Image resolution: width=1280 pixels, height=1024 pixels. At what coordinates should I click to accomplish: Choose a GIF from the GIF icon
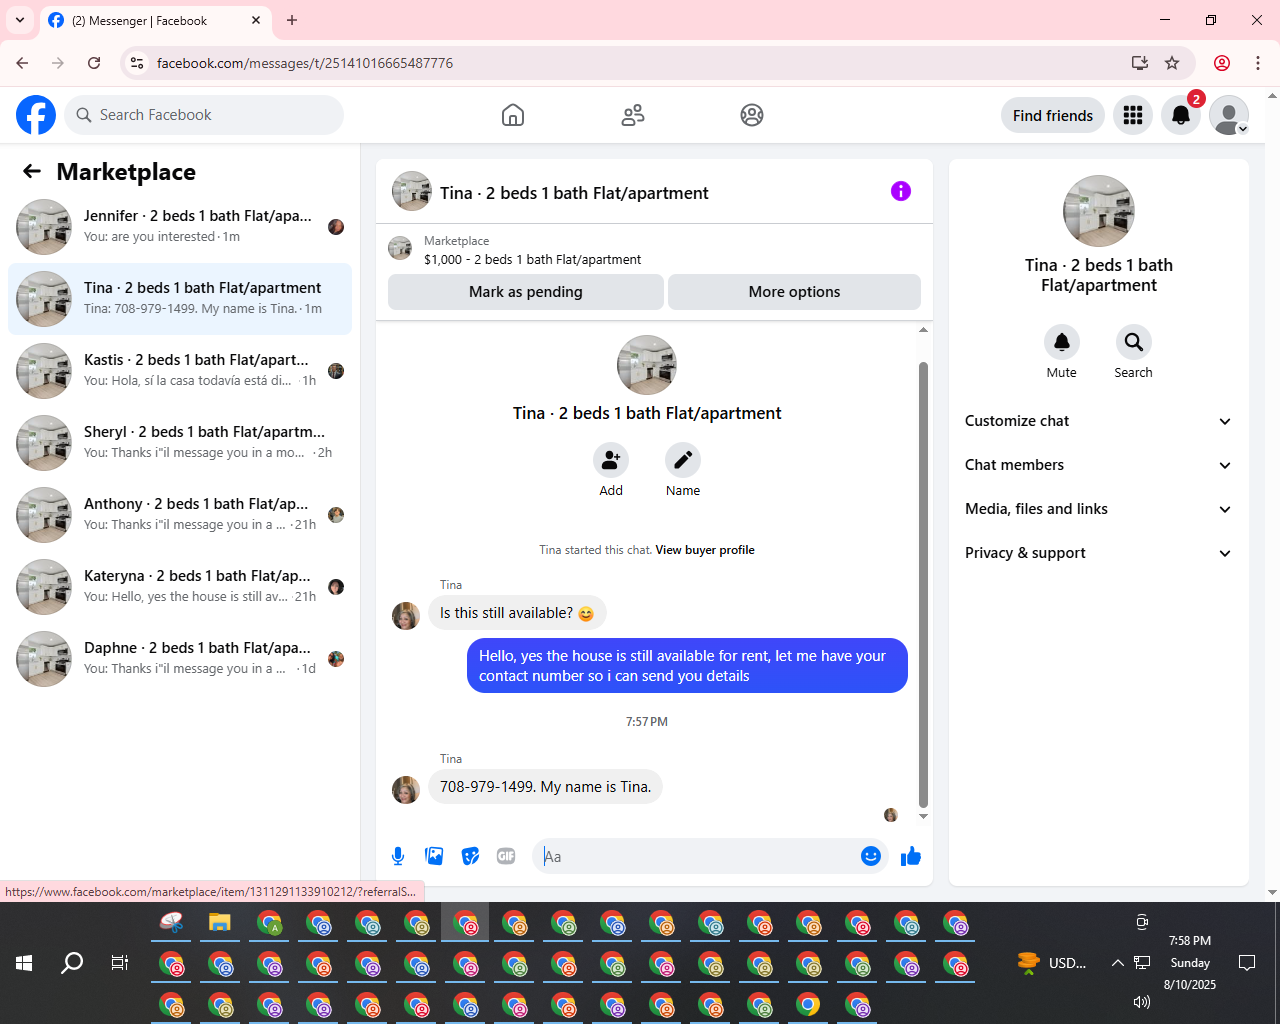(x=506, y=856)
